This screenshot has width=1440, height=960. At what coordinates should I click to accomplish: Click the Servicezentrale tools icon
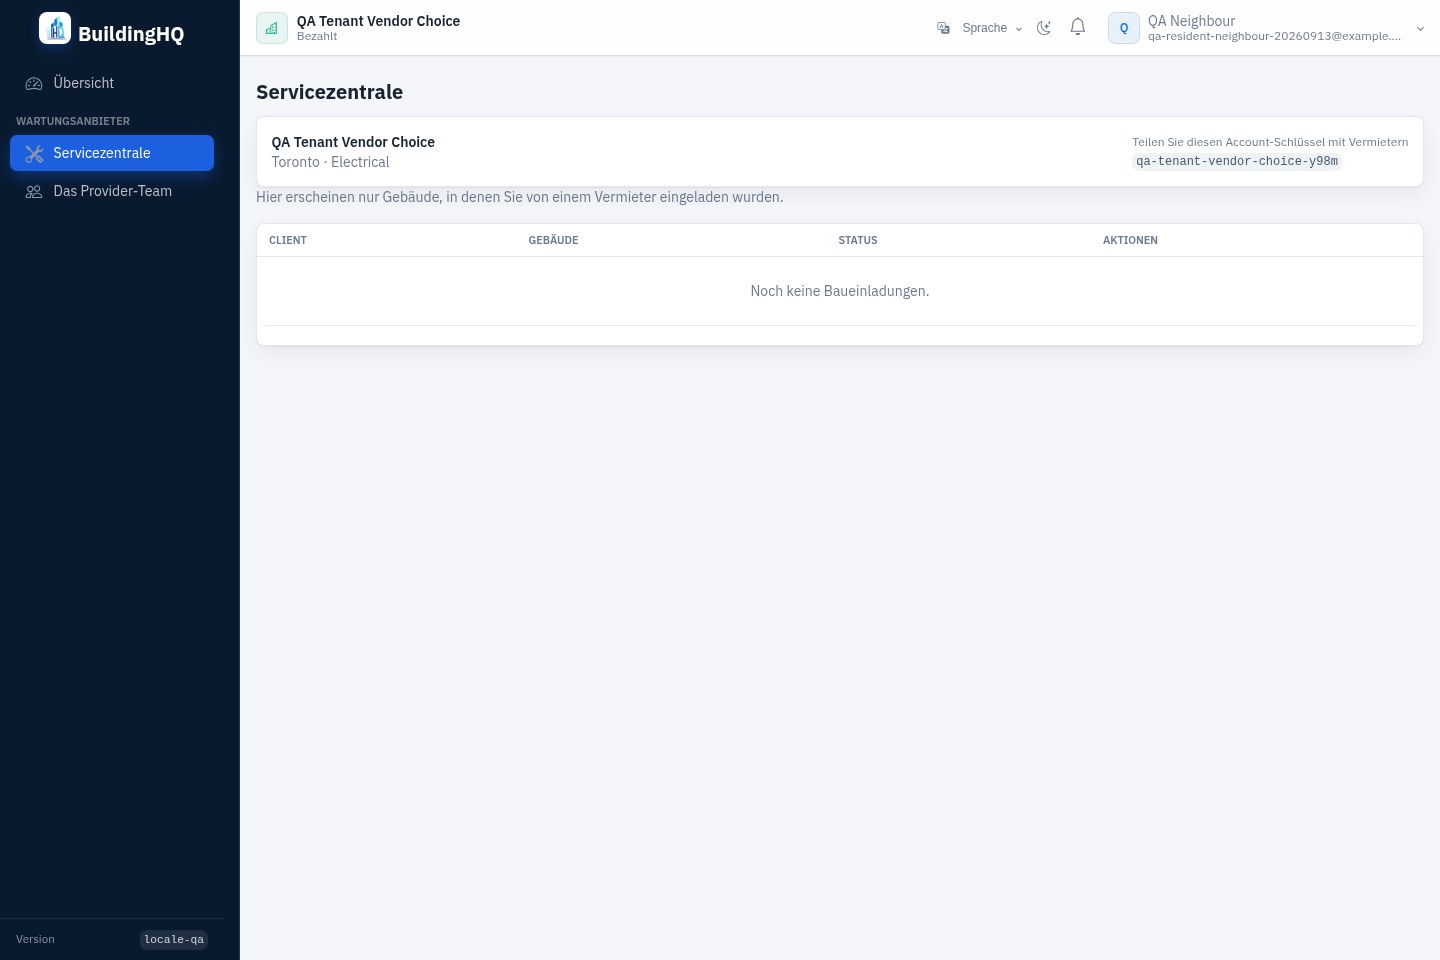(x=34, y=154)
